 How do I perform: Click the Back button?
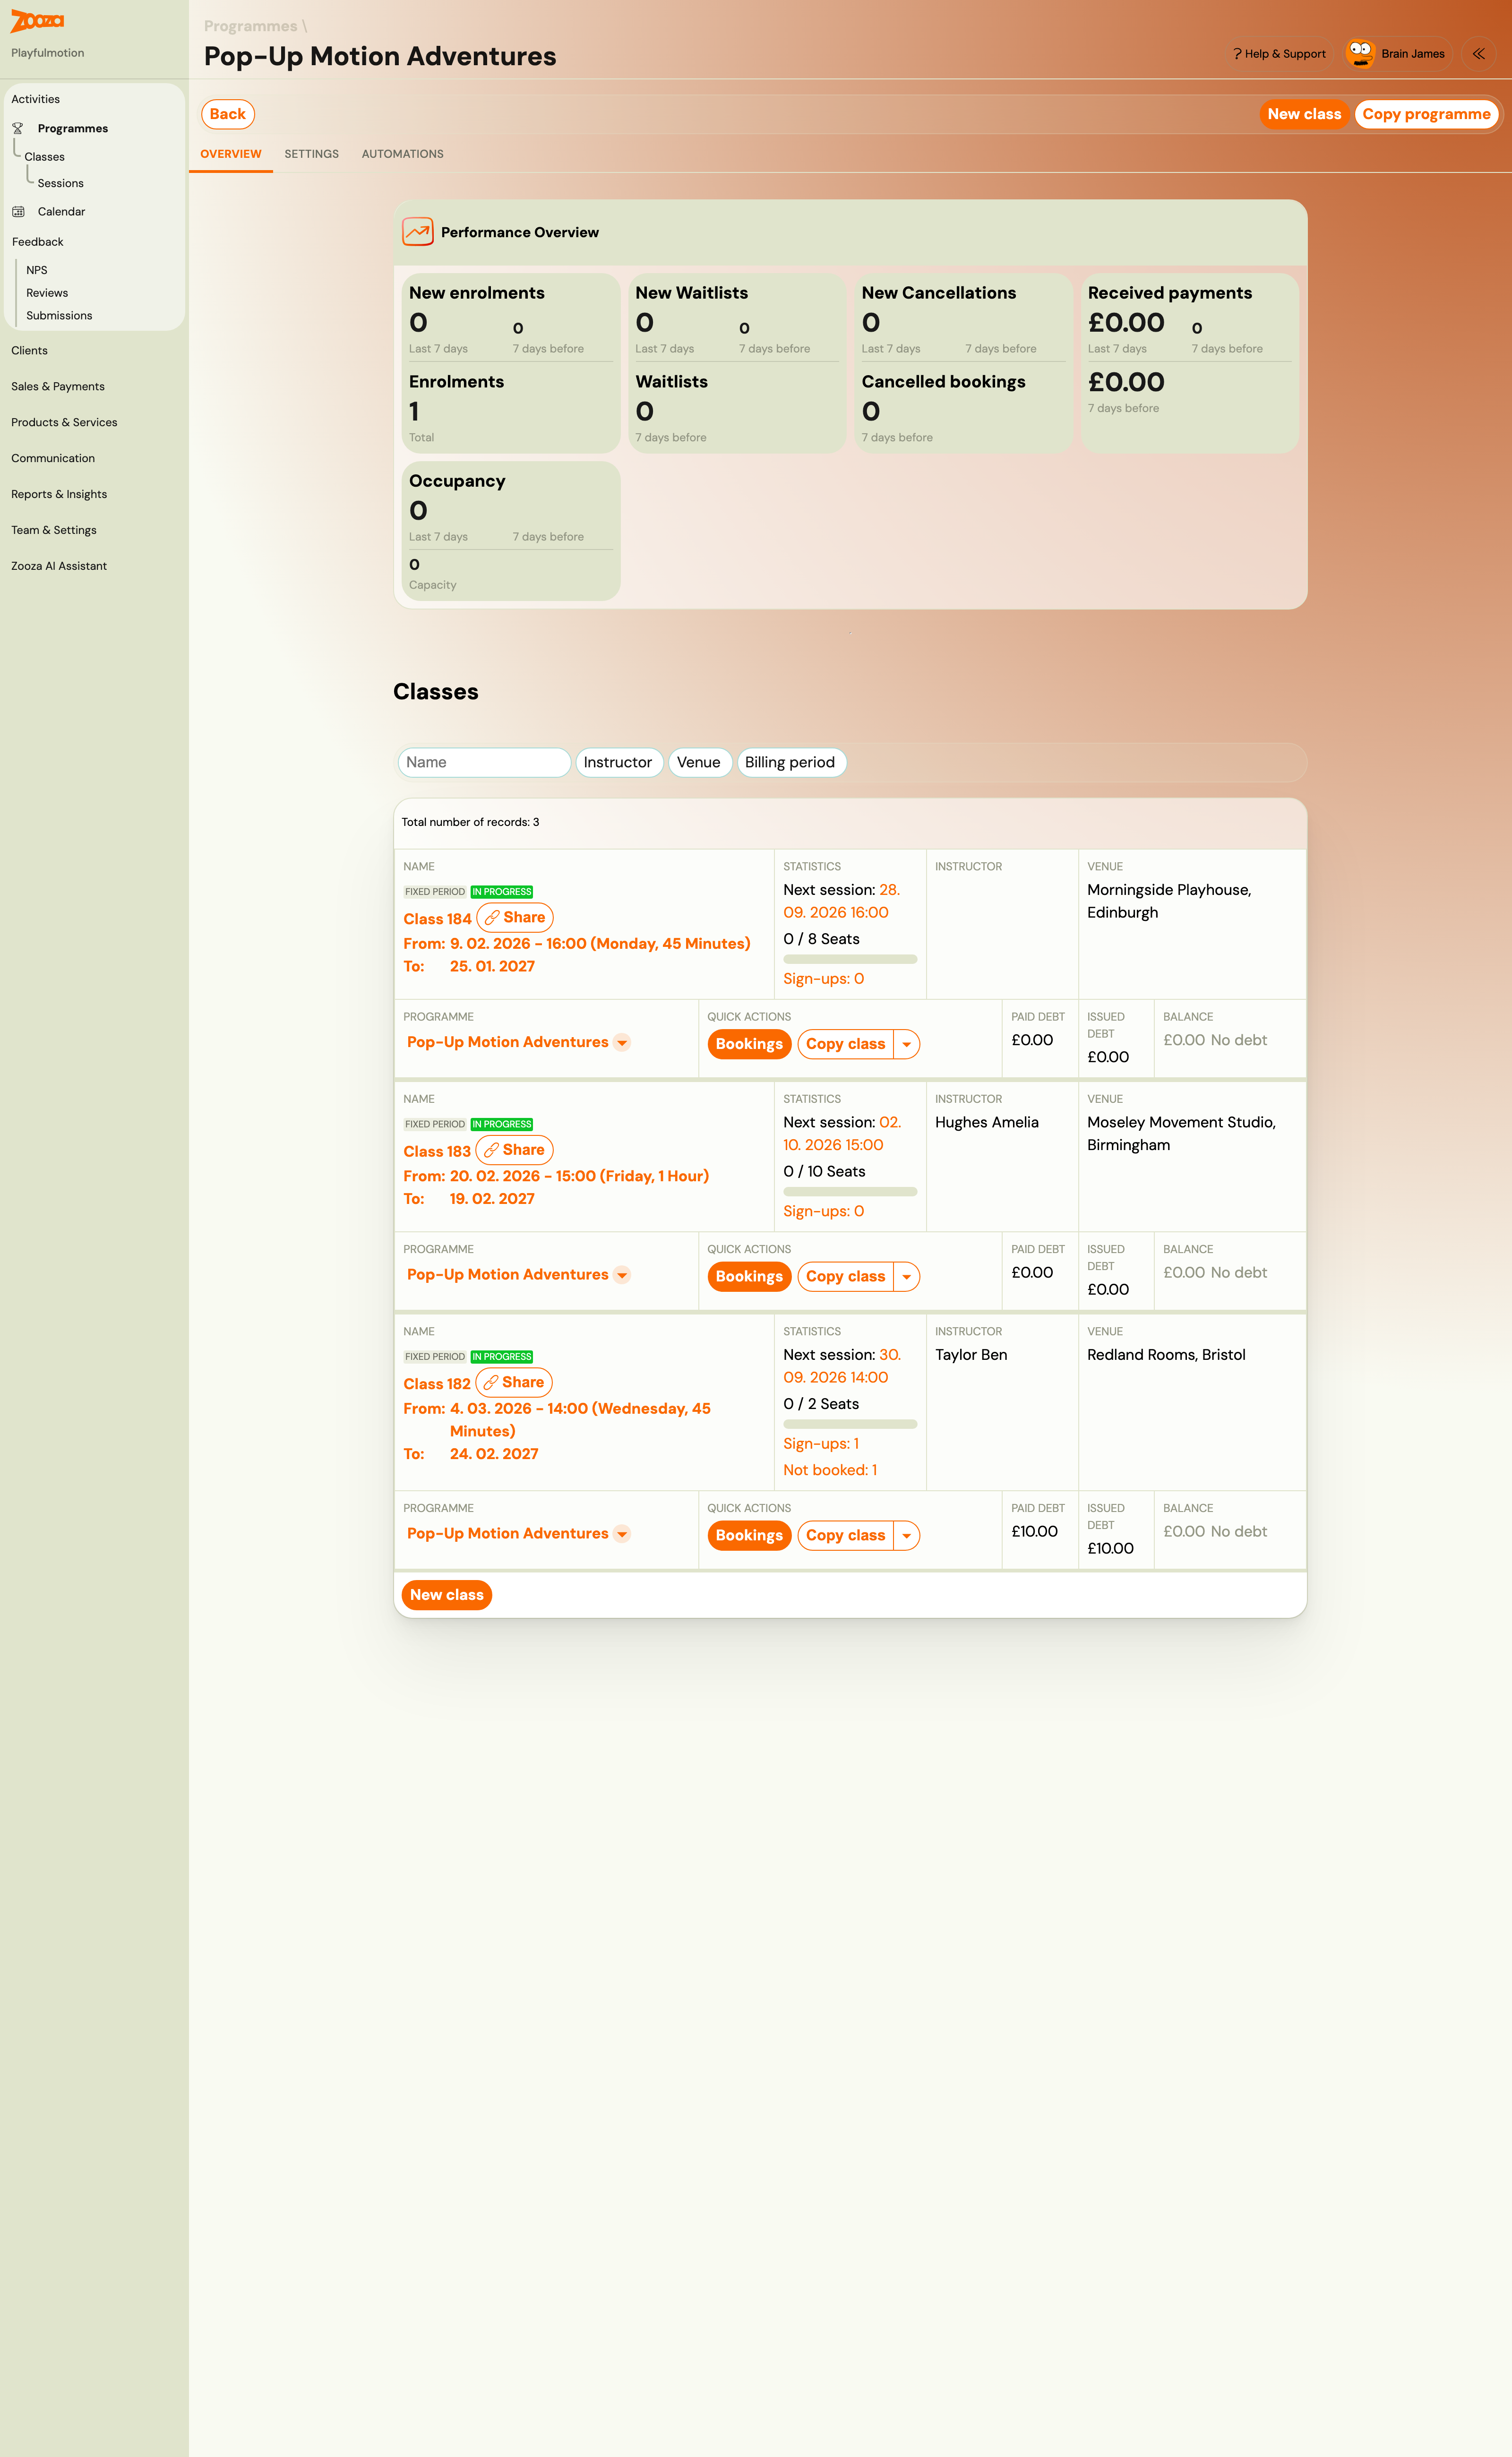coord(228,114)
